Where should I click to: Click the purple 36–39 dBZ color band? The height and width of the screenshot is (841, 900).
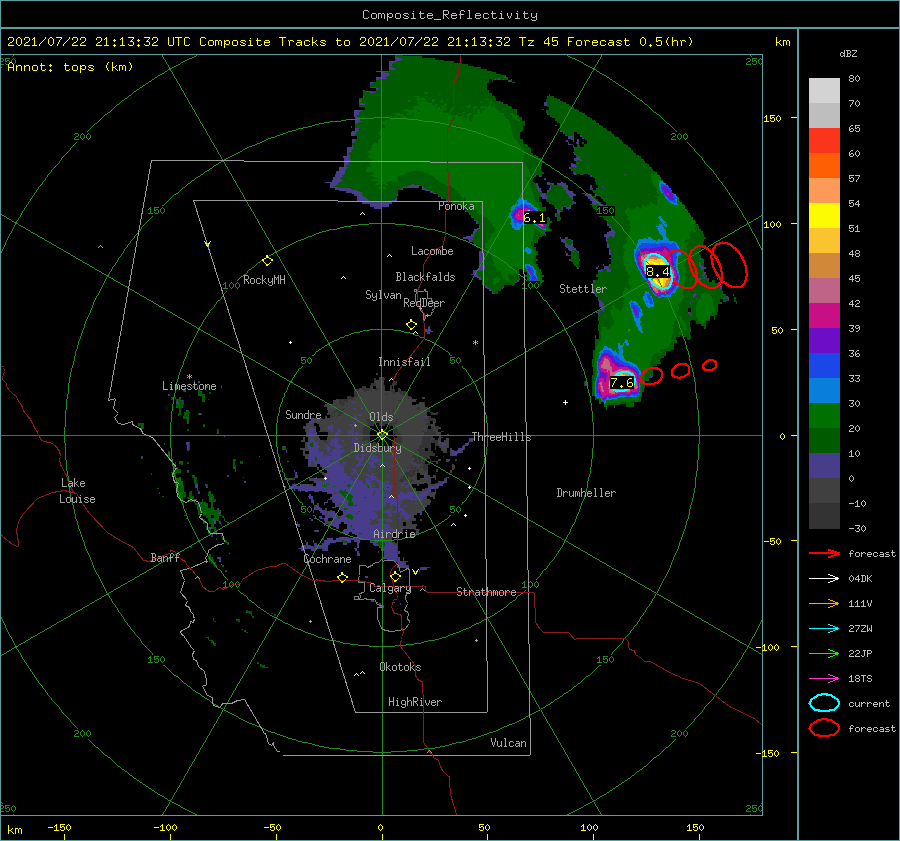(x=824, y=341)
